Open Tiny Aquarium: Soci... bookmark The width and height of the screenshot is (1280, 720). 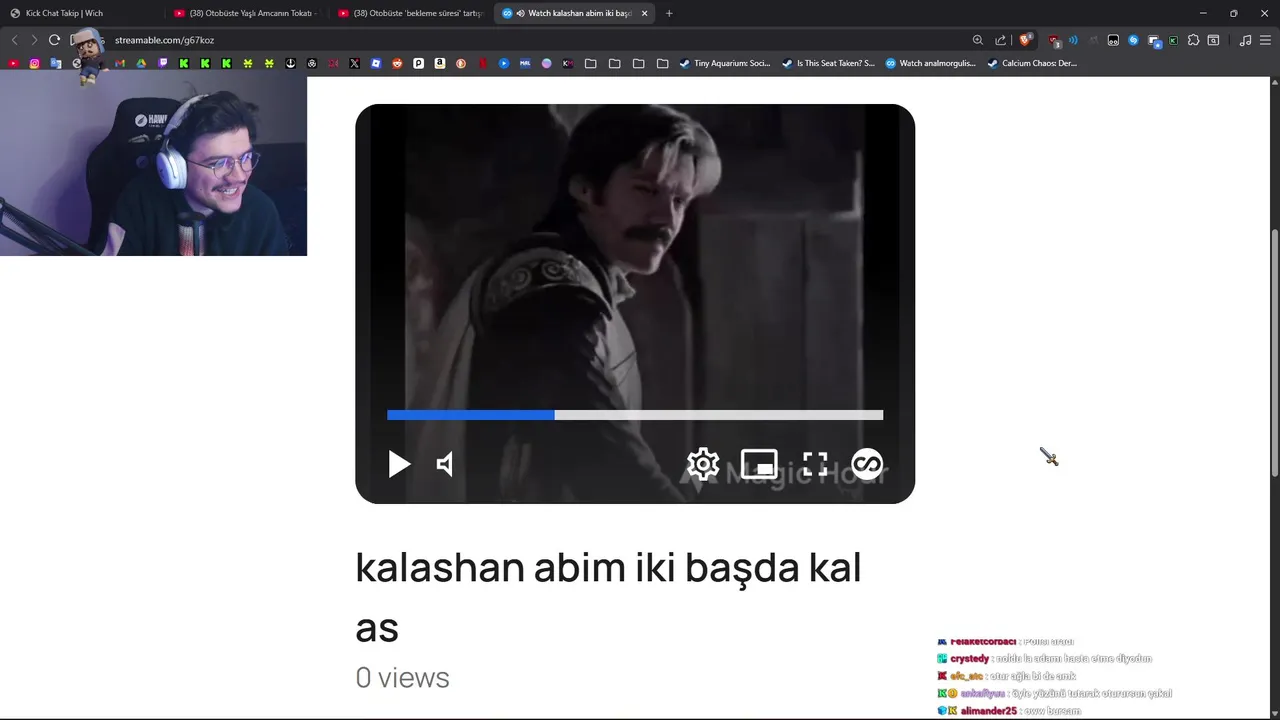pos(725,63)
